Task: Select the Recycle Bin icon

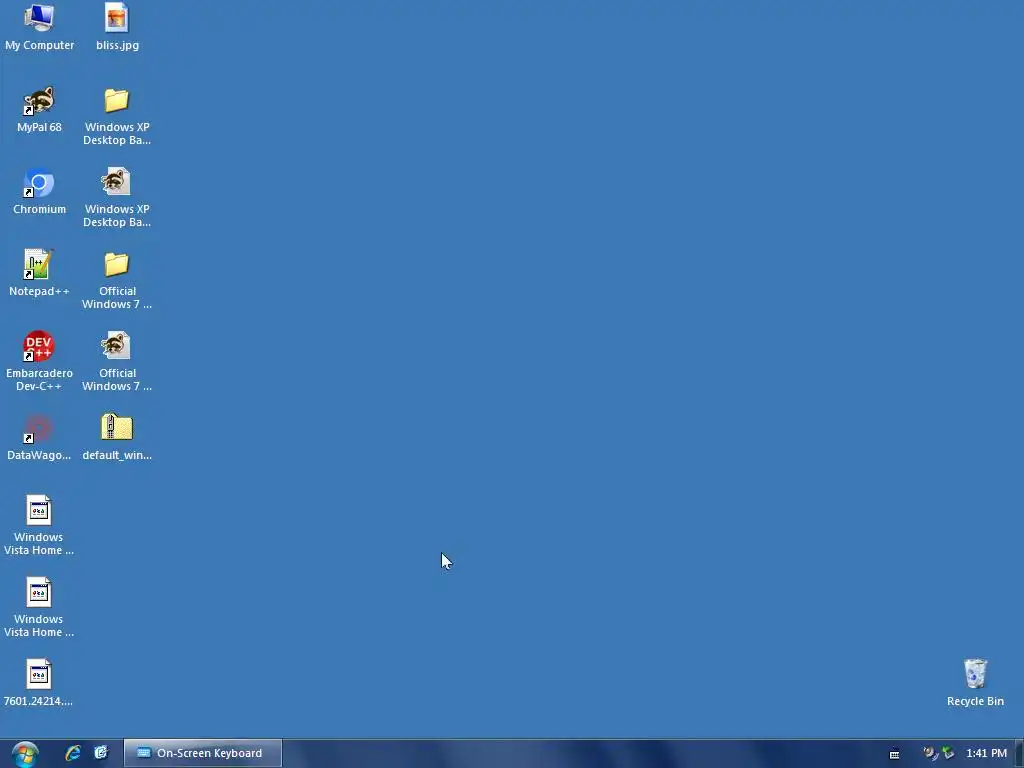Action: click(975, 683)
